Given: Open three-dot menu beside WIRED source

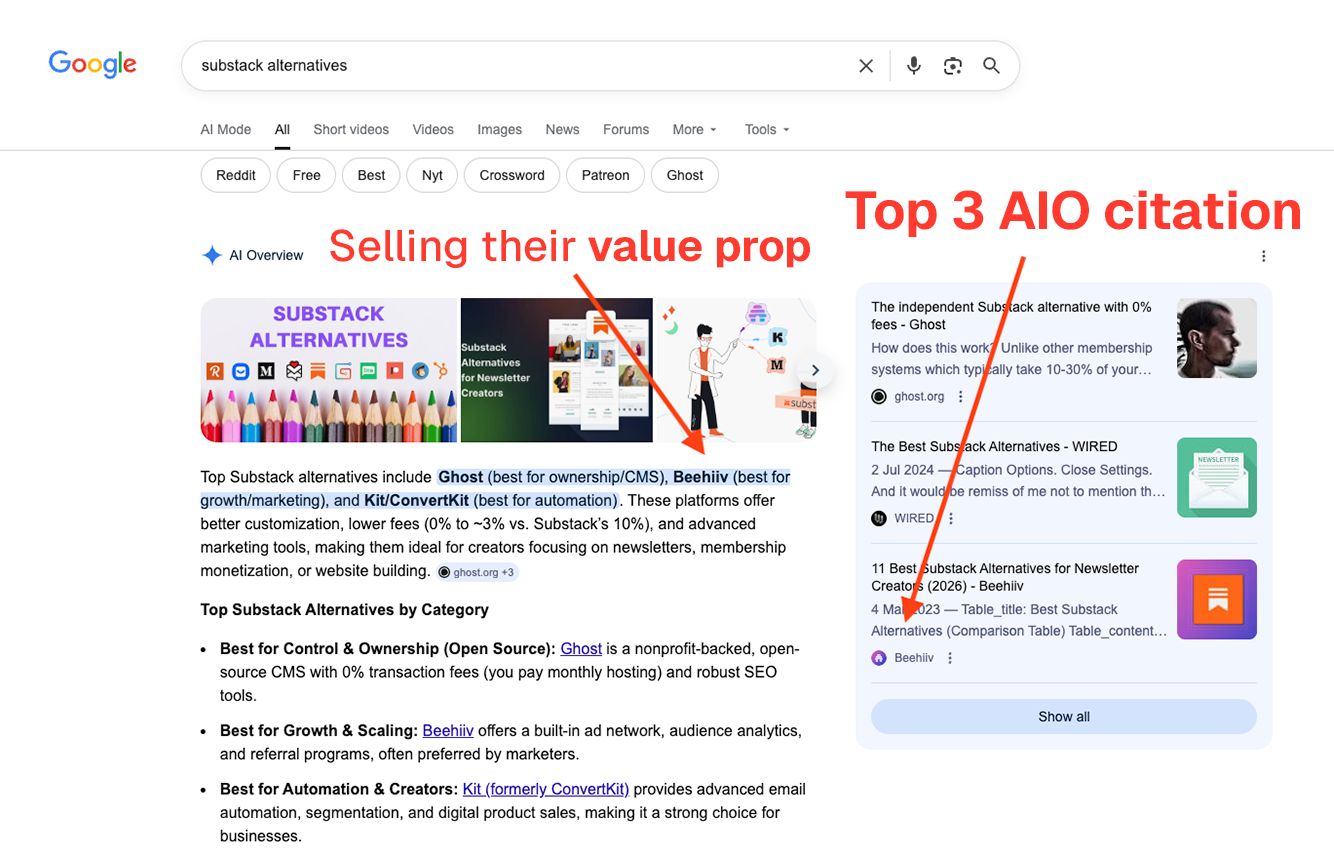Looking at the screenshot, I should [951, 519].
